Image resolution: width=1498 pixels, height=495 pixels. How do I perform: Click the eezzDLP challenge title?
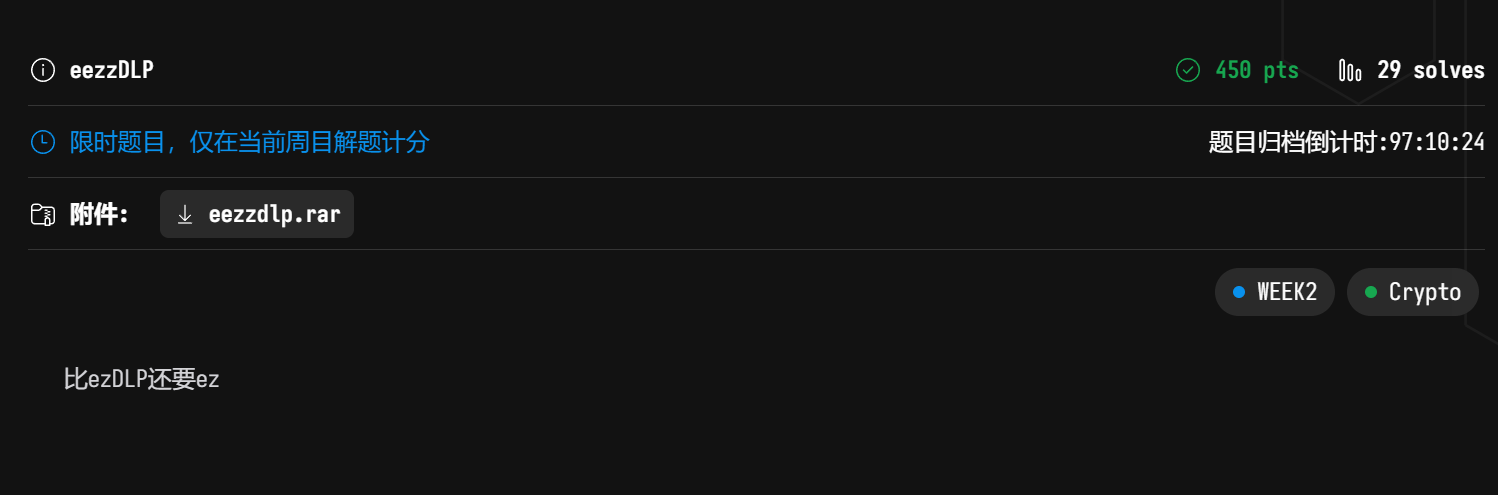(112, 70)
